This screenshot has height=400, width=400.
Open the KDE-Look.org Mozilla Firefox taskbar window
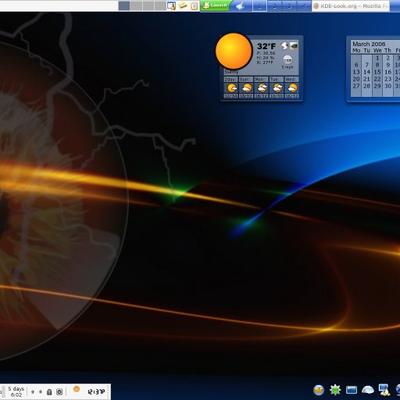pyautogui.click(x=351, y=6)
